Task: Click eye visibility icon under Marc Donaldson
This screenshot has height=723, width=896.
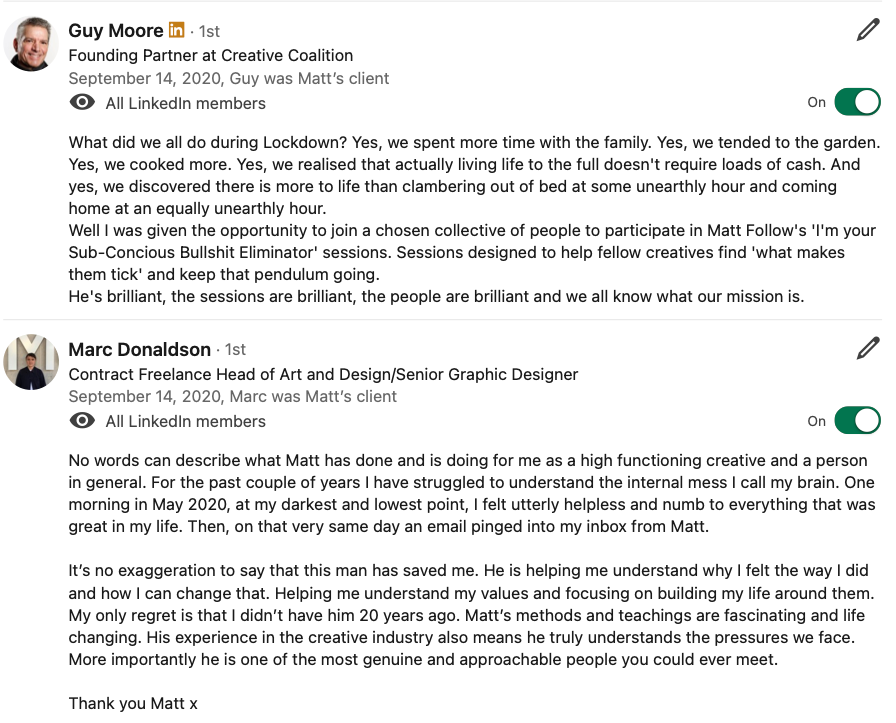Action: 82,421
